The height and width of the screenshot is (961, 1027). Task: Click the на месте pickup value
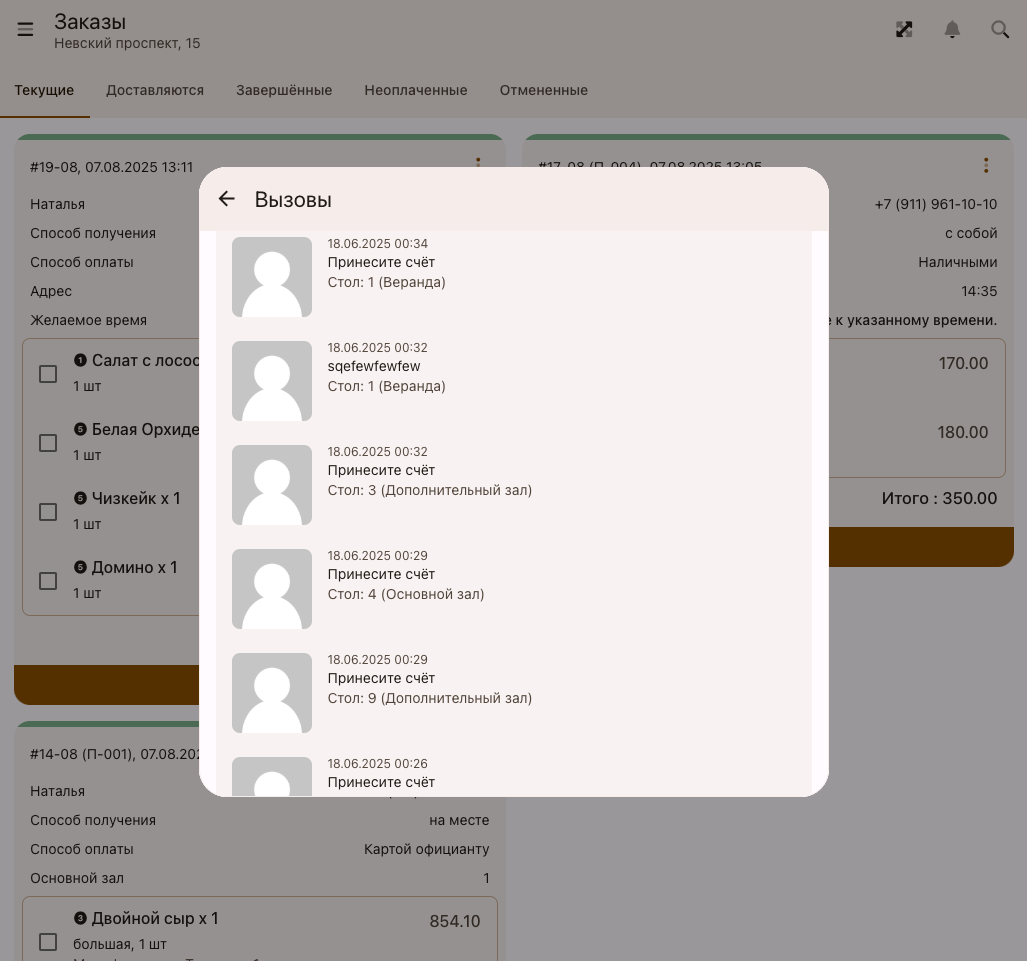coord(459,820)
